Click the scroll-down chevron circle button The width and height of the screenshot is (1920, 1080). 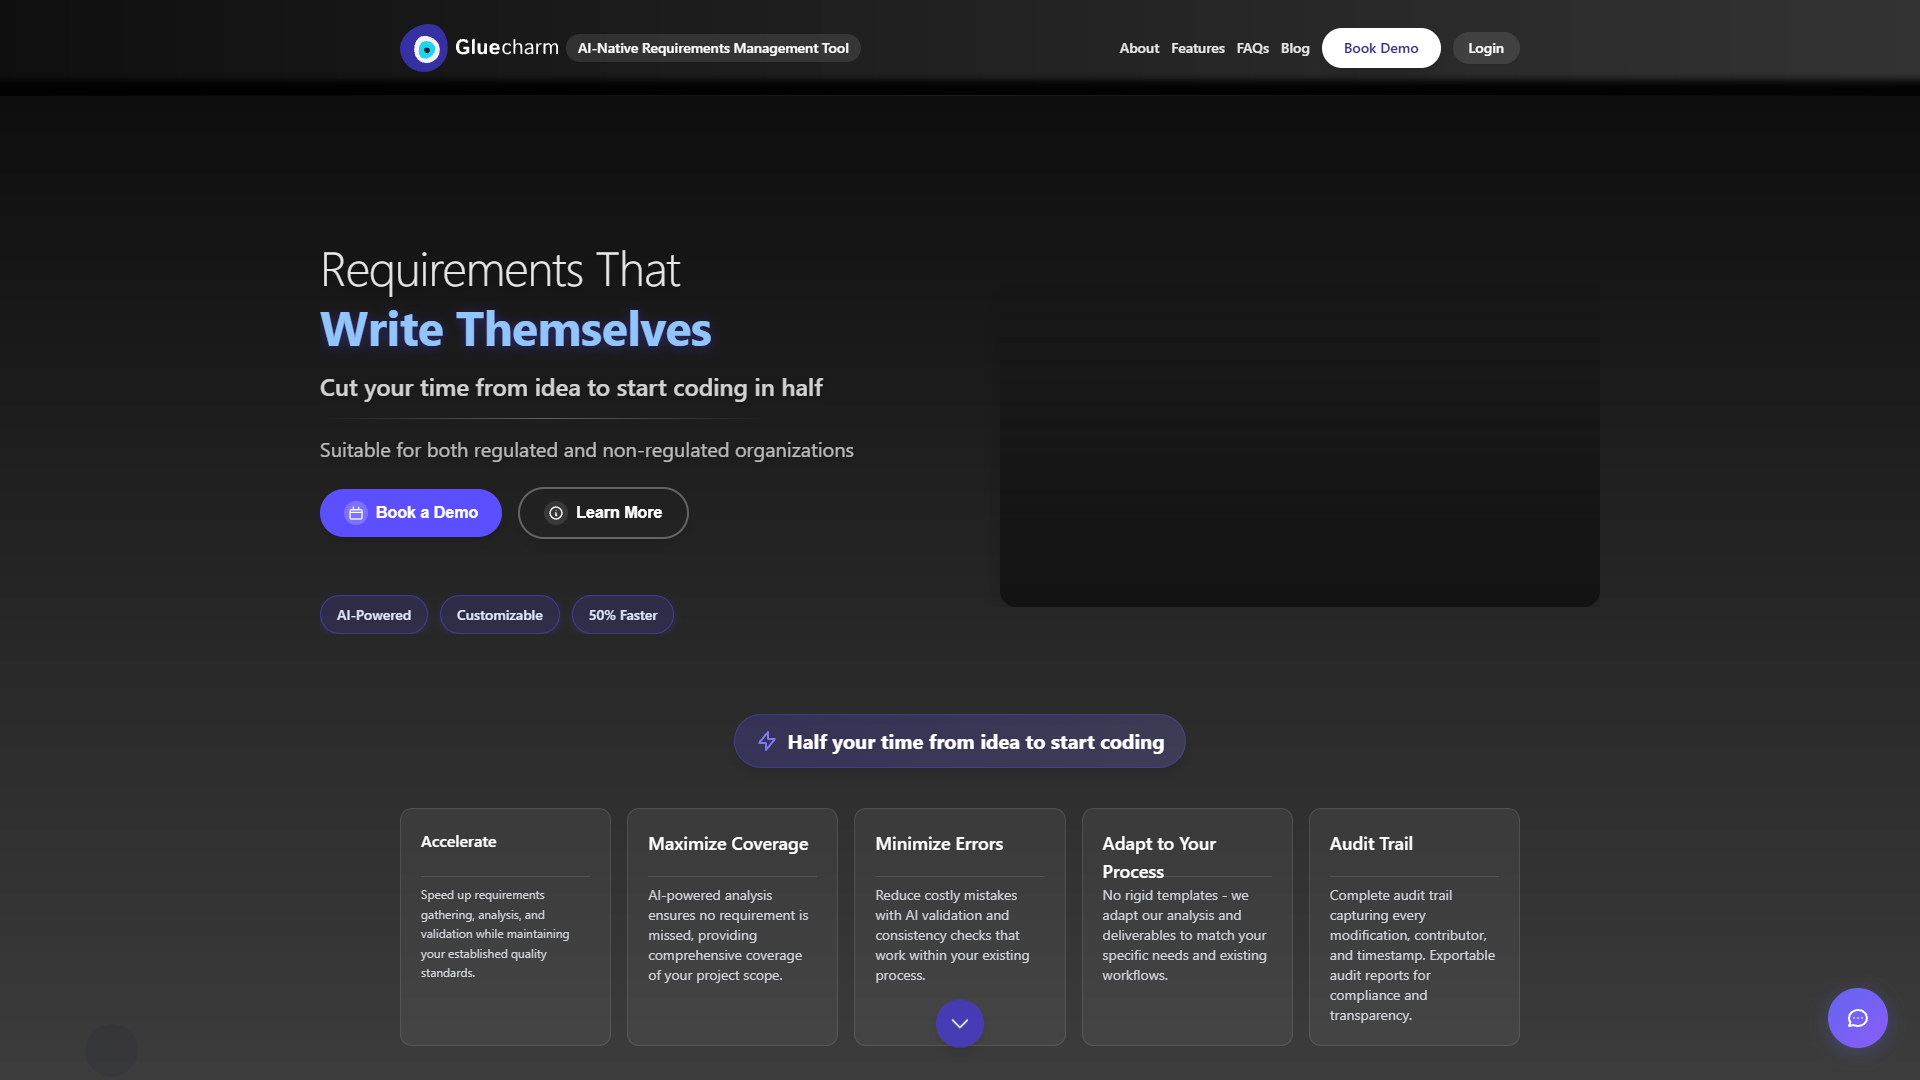coord(960,1023)
